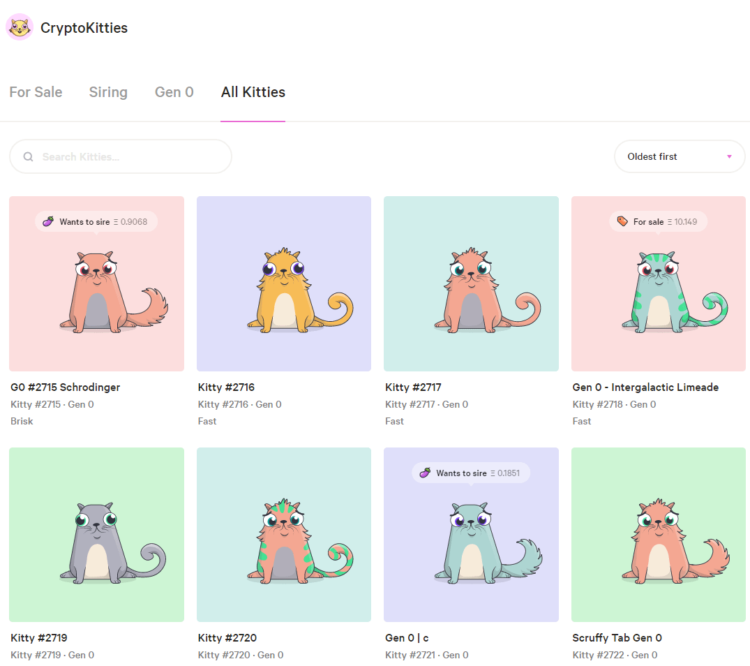Click Wants to sire 0.9068 badge
The image size is (750, 666).
(x=96, y=222)
